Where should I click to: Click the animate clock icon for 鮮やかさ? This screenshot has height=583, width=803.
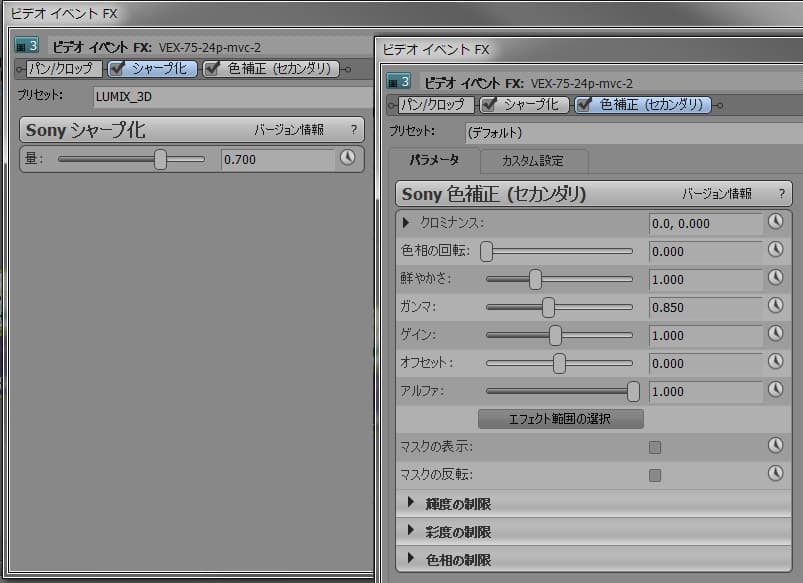[775, 279]
